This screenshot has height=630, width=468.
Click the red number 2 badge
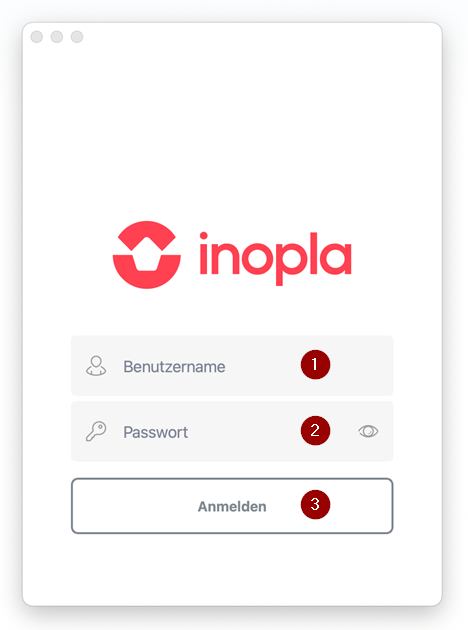coord(315,430)
